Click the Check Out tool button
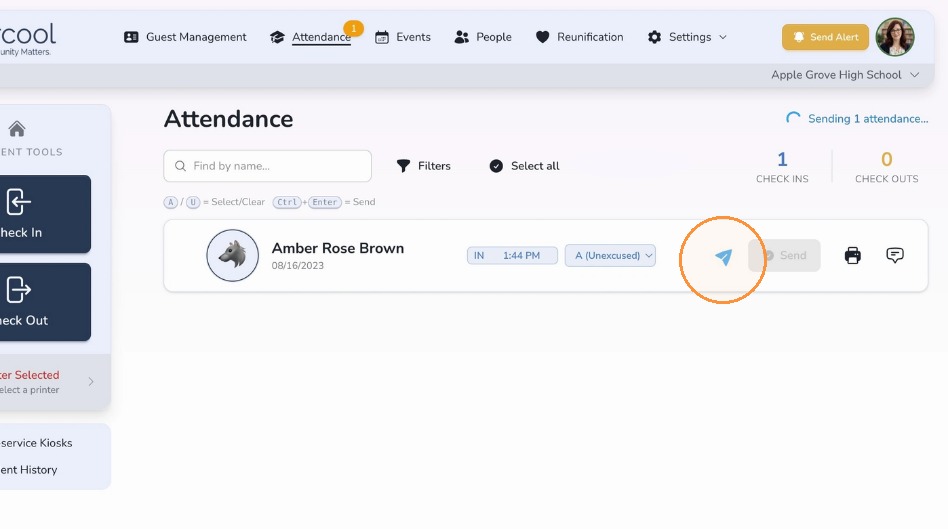This screenshot has height=529, width=948. pyautogui.click(x=45, y=302)
